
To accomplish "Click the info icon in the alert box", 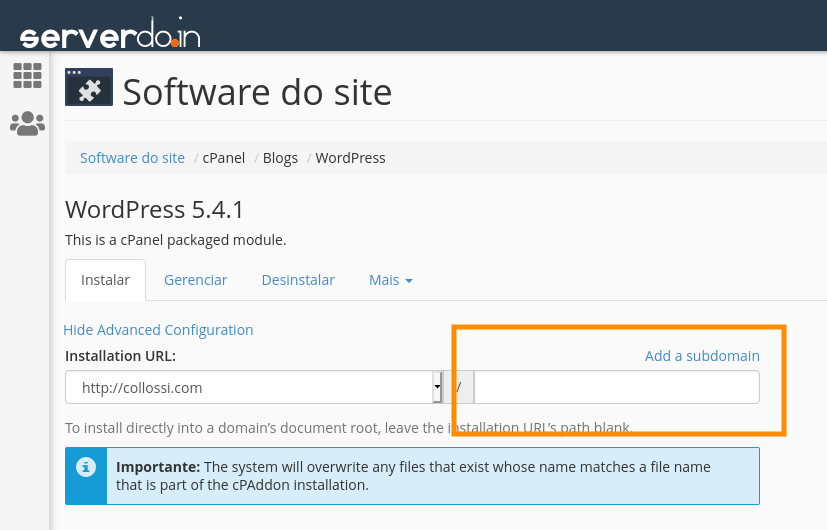I will (87, 467).
